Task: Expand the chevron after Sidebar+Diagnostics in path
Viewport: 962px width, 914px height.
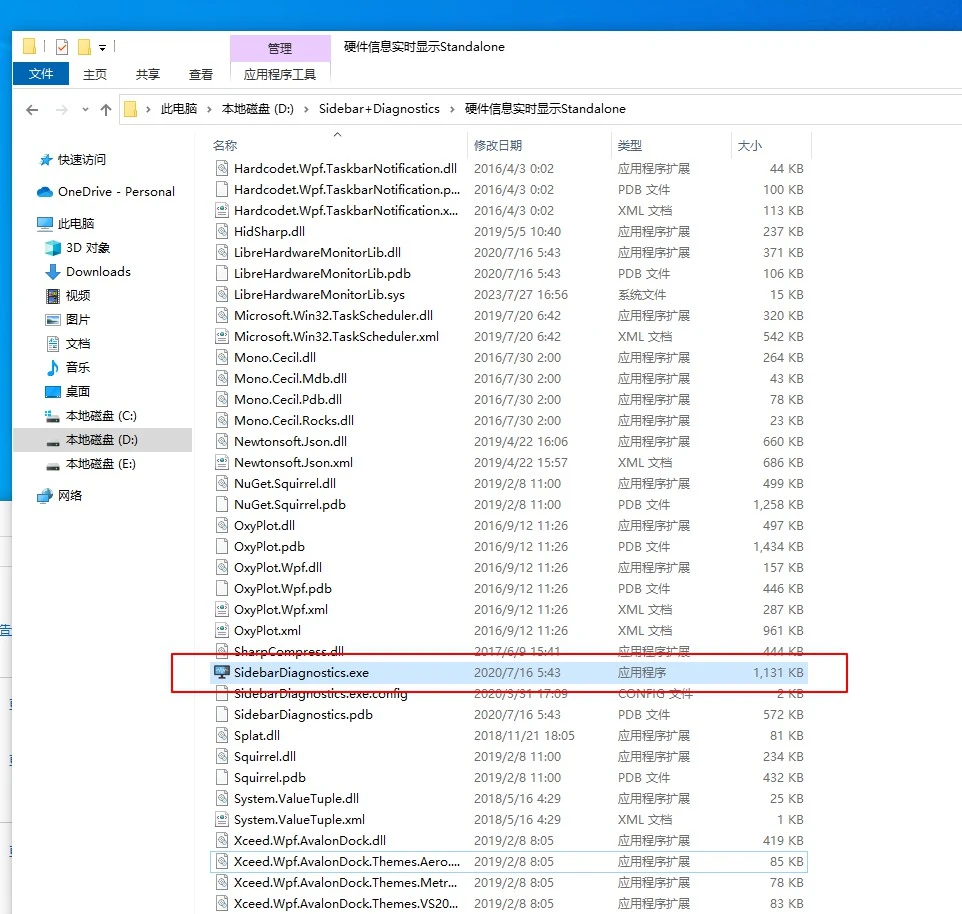Action: pyautogui.click(x=452, y=109)
